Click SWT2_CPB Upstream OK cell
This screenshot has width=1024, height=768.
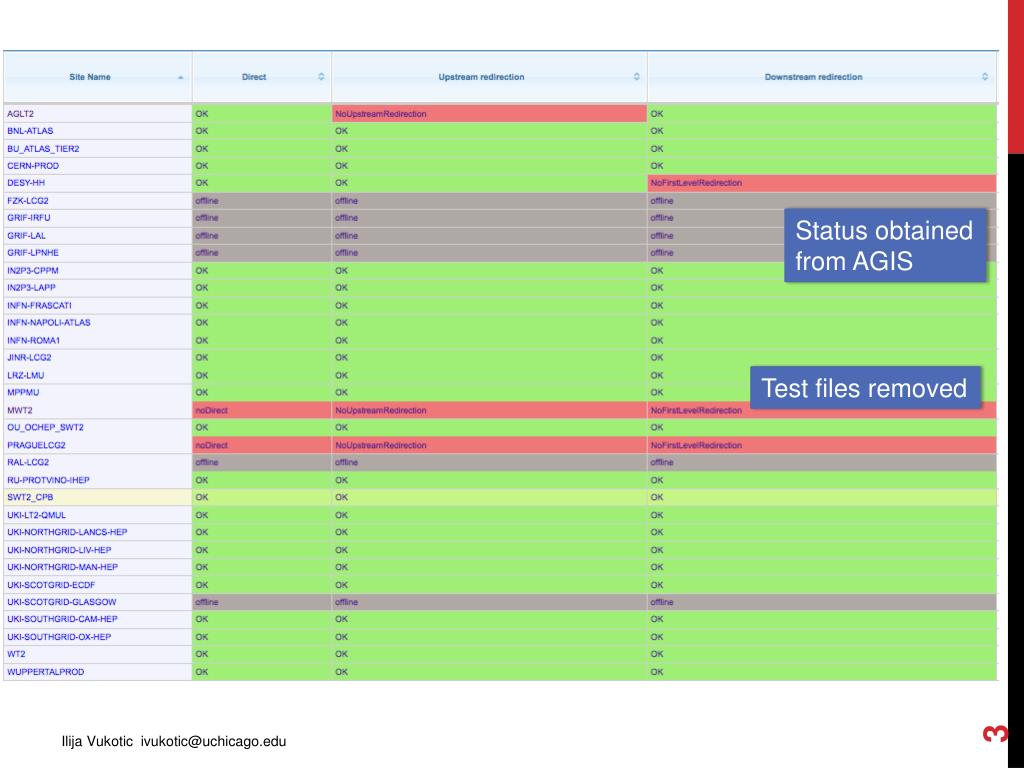click(489, 497)
